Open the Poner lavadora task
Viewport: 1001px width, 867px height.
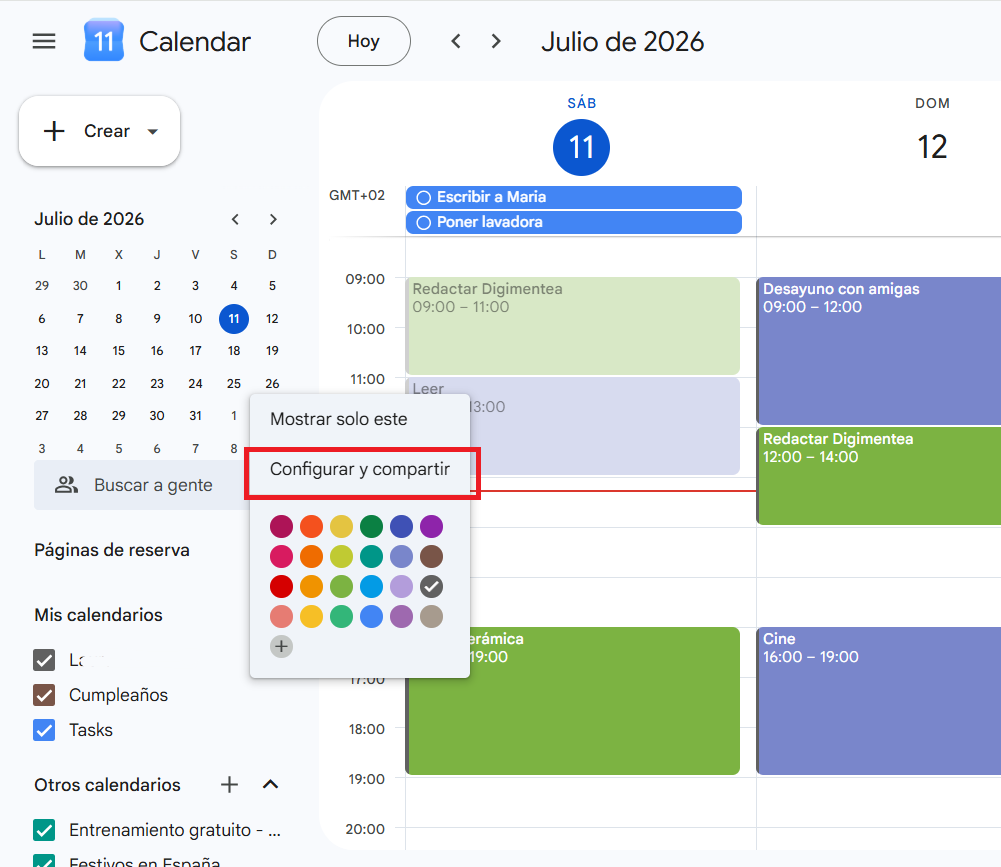click(574, 222)
